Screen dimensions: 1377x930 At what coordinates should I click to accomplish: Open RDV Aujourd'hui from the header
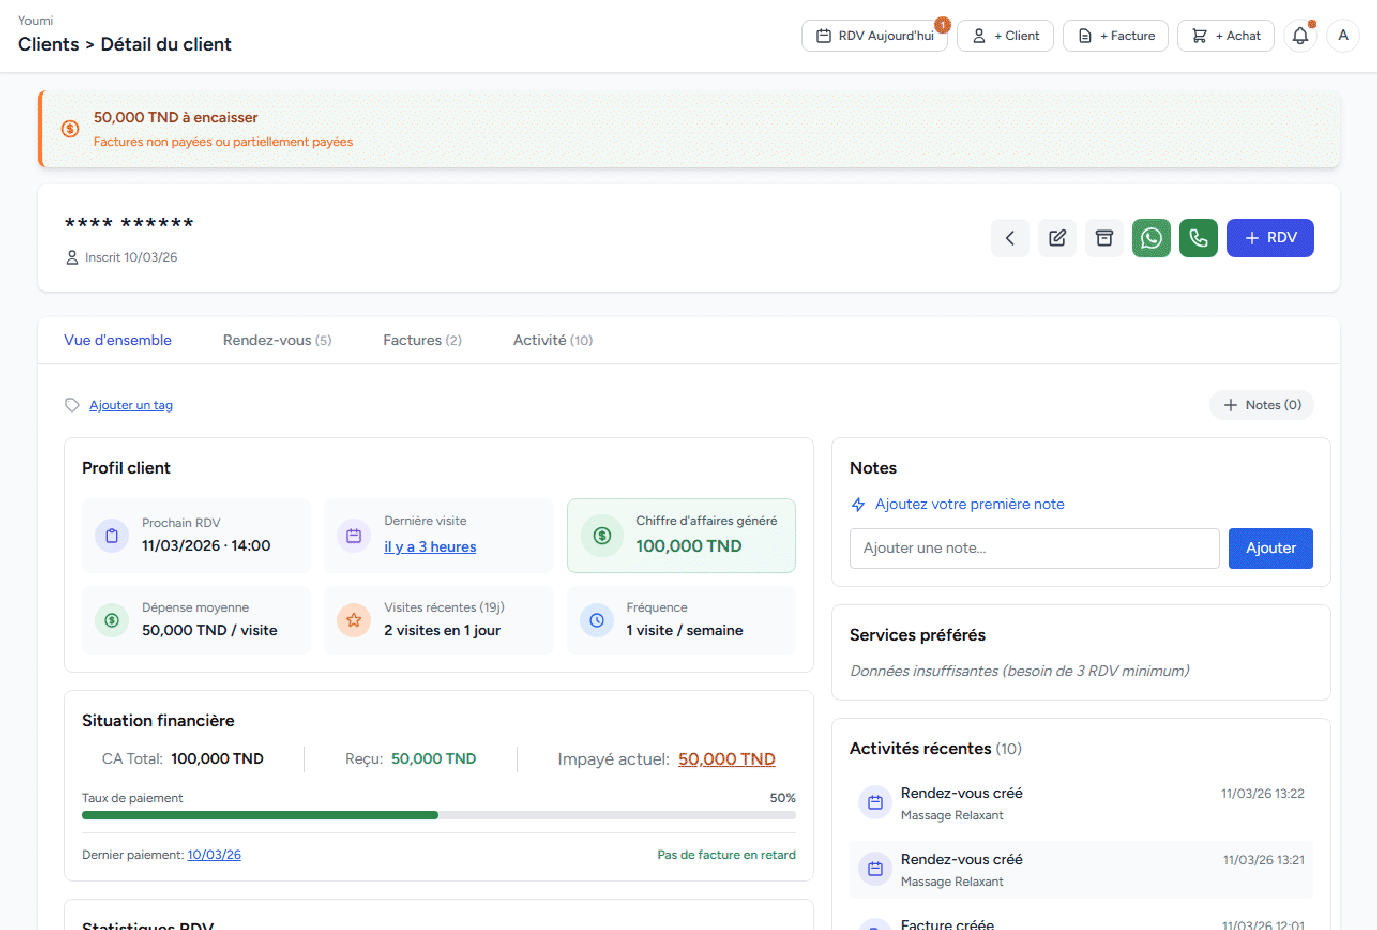tap(875, 36)
